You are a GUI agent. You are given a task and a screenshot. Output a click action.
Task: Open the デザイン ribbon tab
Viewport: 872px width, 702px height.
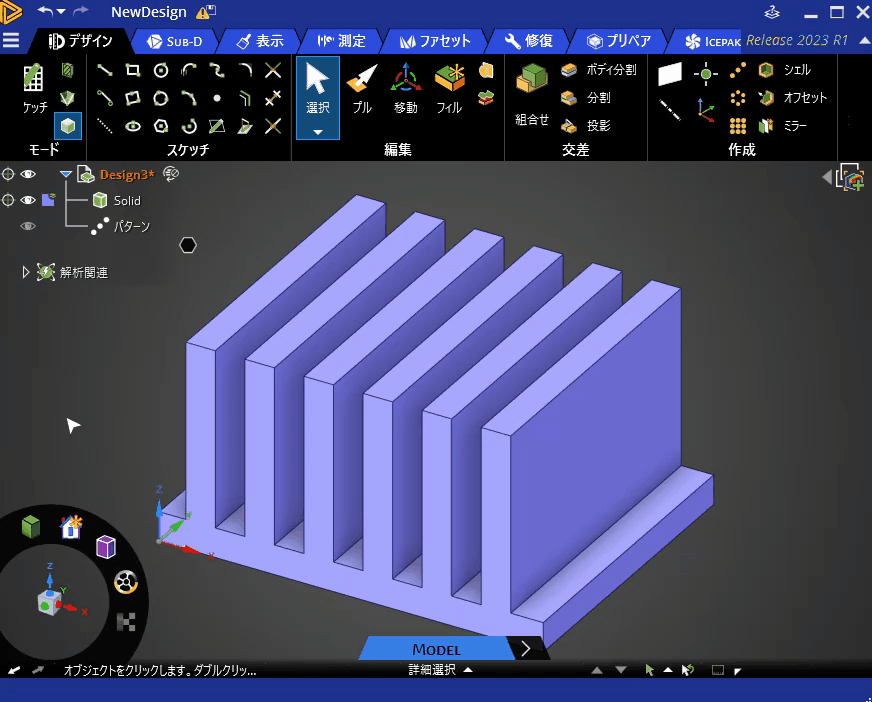tap(80, 41)
